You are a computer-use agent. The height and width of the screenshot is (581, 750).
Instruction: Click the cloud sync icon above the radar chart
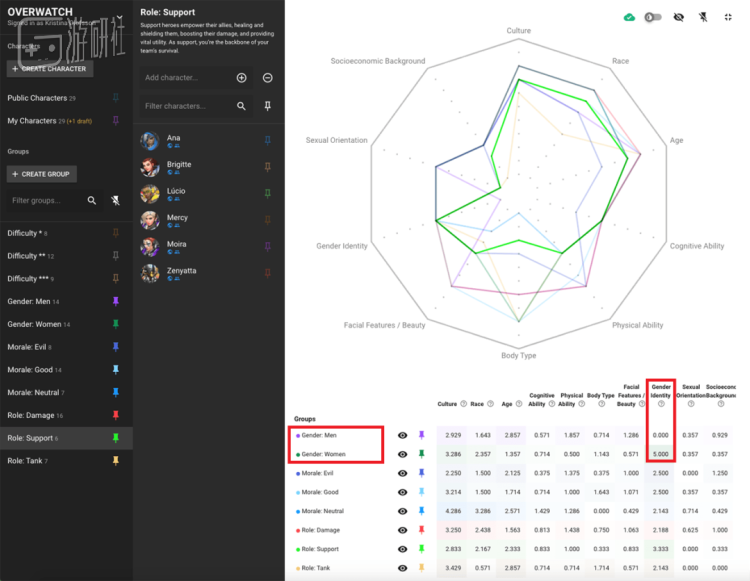(x=629, y=17)
